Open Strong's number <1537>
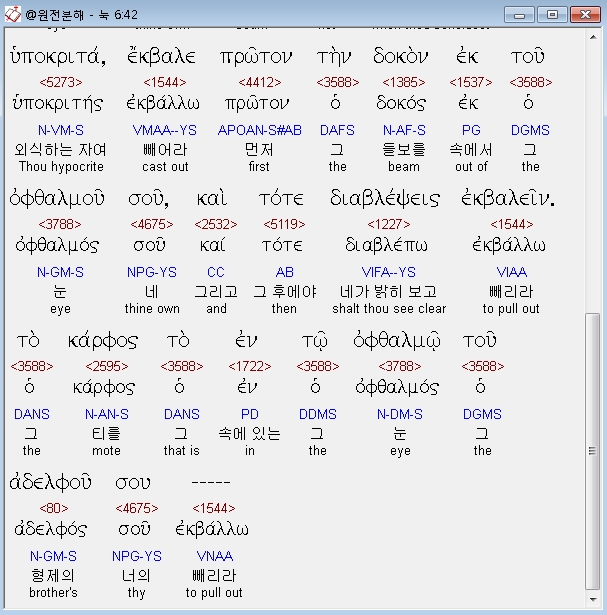Screen dimensions: 607x615 pos(471,82)
